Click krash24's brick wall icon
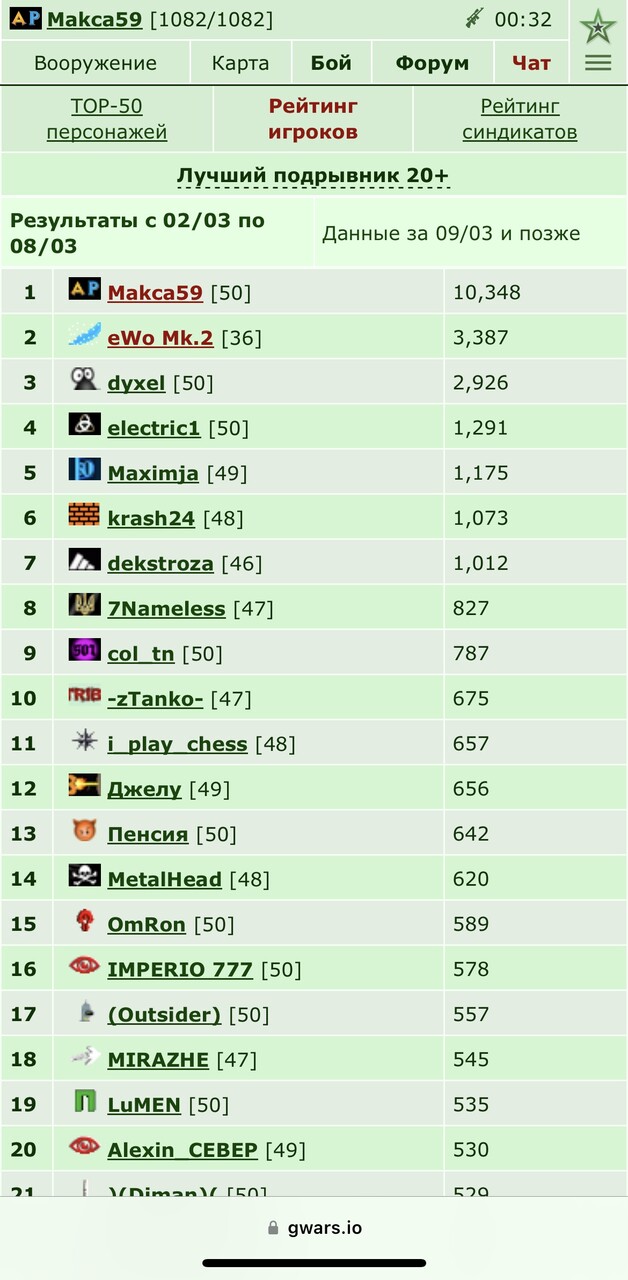 tap(84, 515)
